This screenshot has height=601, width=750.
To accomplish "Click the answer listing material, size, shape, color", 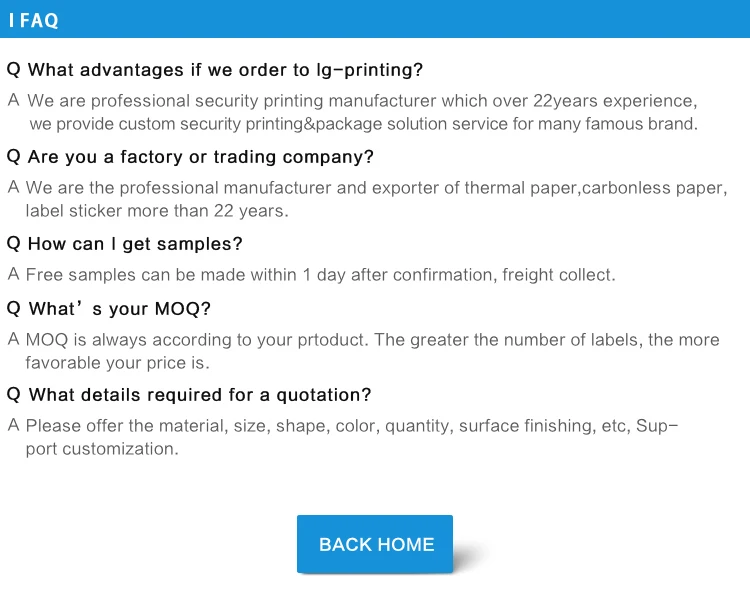I will point(352,426).
